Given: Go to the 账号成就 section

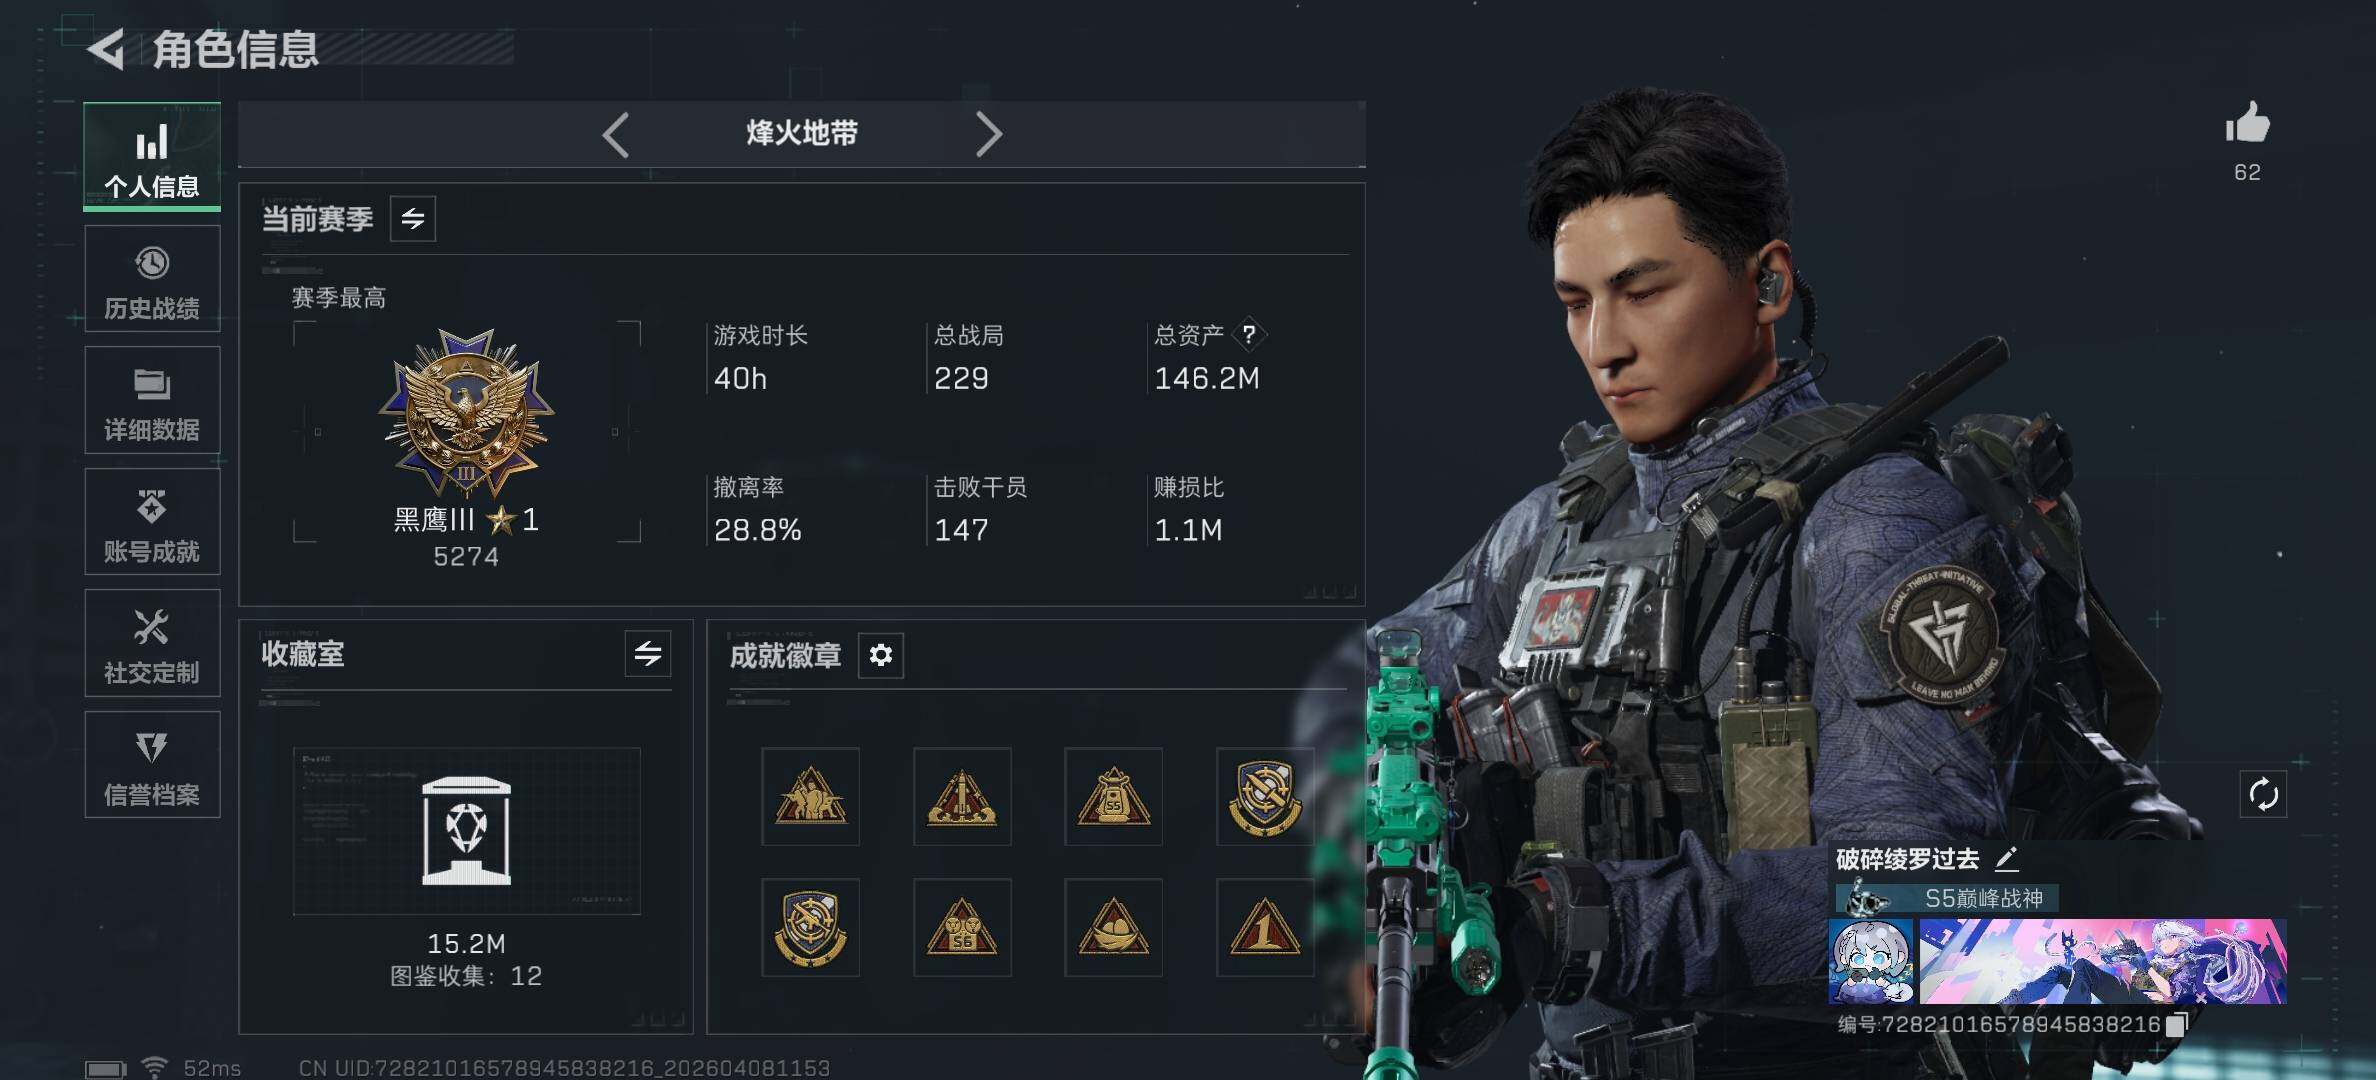Looking at the screenshot, I should pyautogui.click(x=152, y=522).
